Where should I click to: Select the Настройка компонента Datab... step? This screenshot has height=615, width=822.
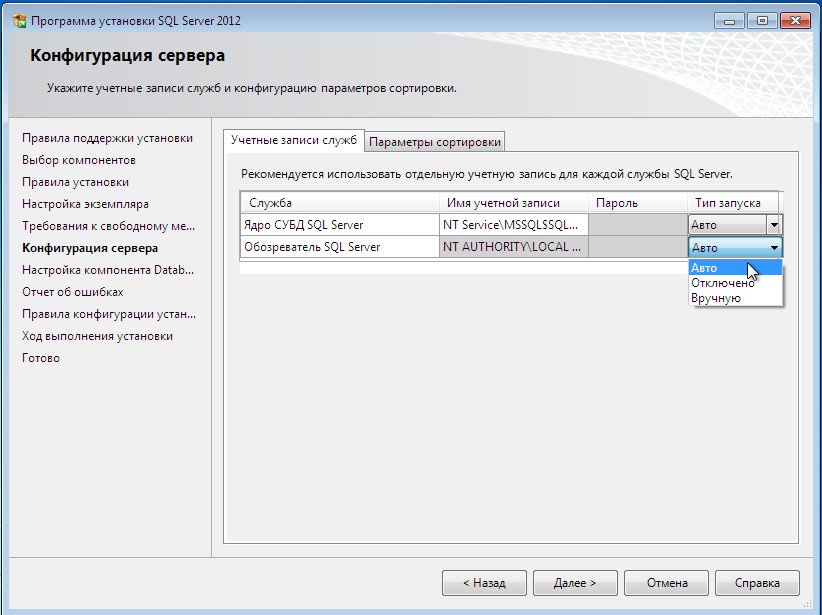(x=108, y=270)
